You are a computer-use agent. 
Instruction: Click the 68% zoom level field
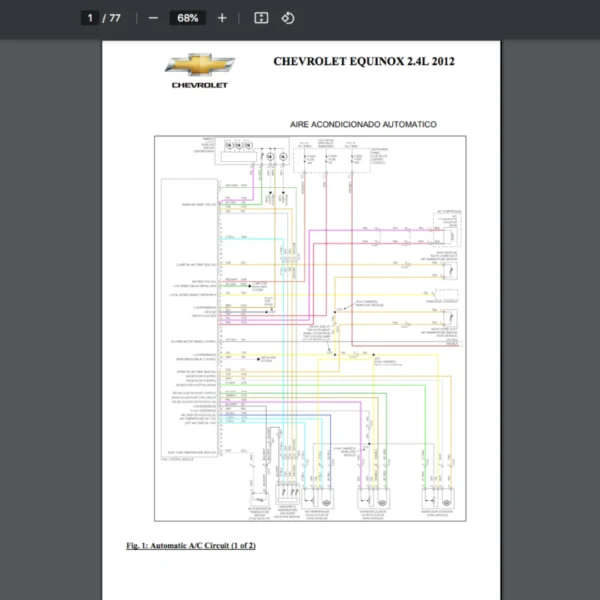pyautogui.click(x=187, y=18)
